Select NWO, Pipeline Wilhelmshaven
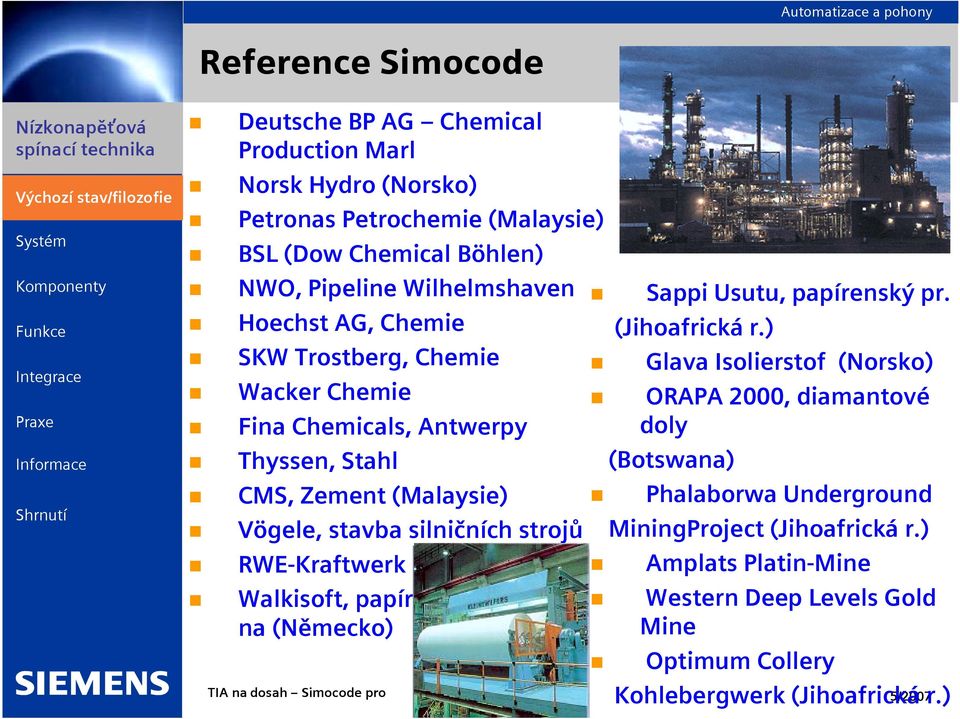 pyautogui.click(x=407, y=288)
